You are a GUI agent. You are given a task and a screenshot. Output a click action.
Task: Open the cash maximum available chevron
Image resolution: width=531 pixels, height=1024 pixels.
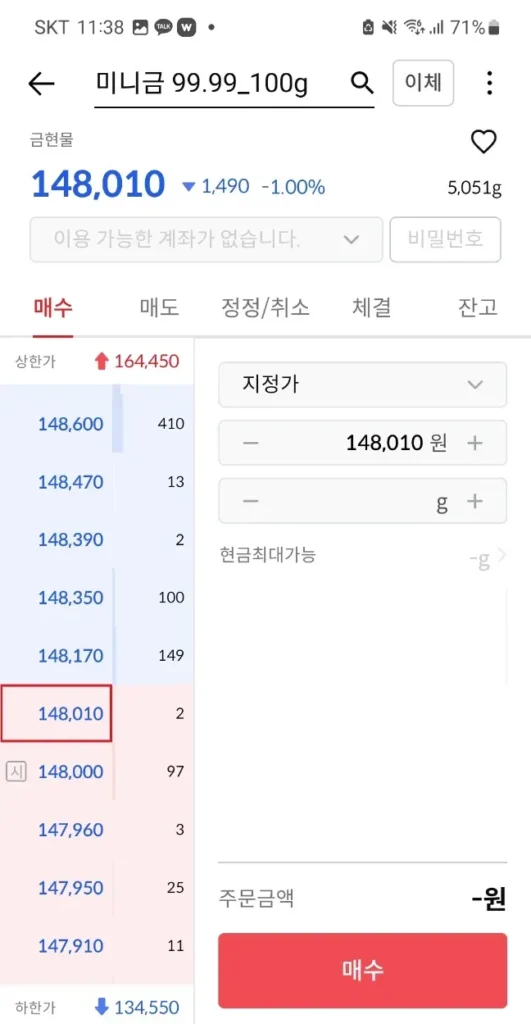[501, 556]
